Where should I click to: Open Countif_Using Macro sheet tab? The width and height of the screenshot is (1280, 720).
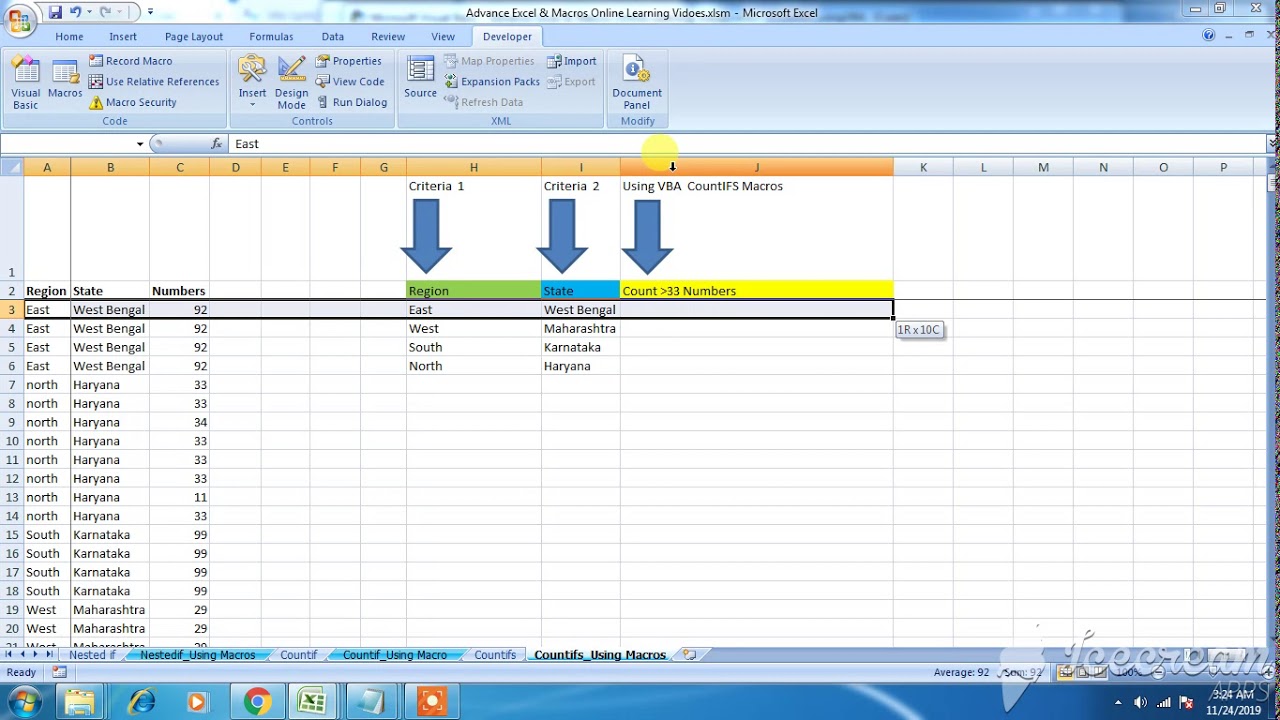(394, 655)
